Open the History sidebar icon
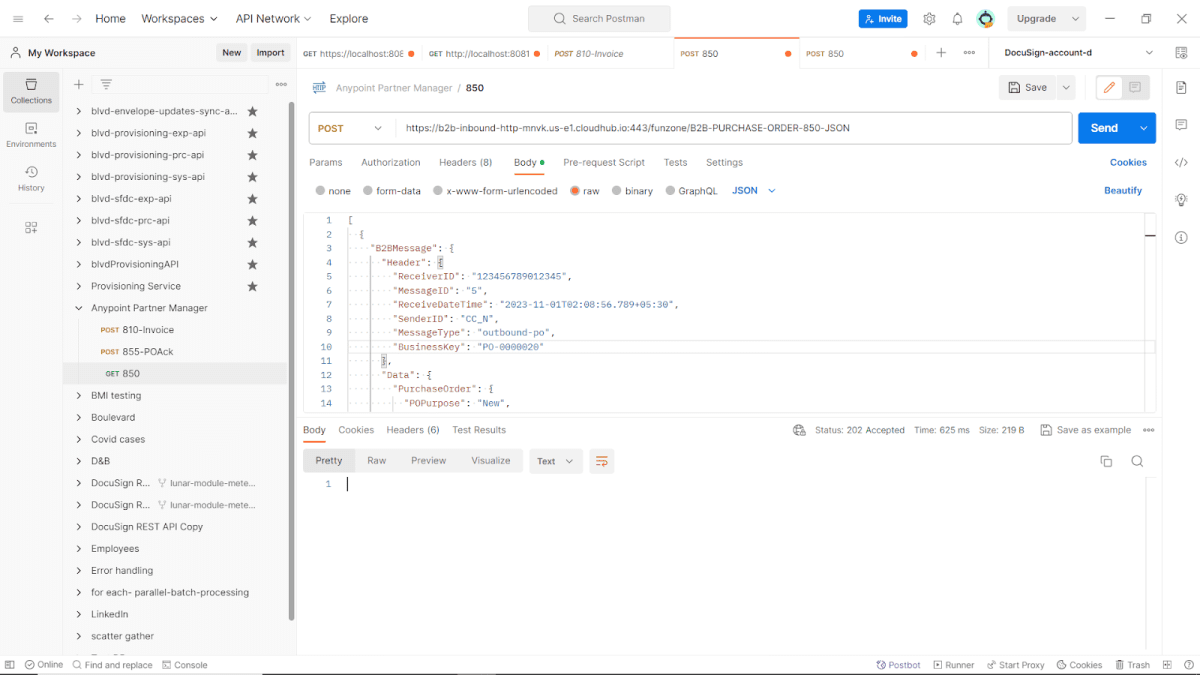The width and height of the screenshot is (1200, 675). 31,179
